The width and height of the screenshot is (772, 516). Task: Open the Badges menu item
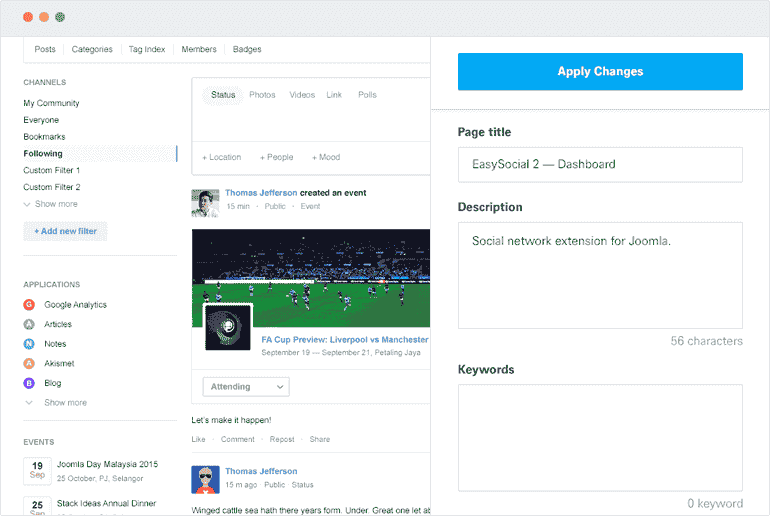pos(247,49)
